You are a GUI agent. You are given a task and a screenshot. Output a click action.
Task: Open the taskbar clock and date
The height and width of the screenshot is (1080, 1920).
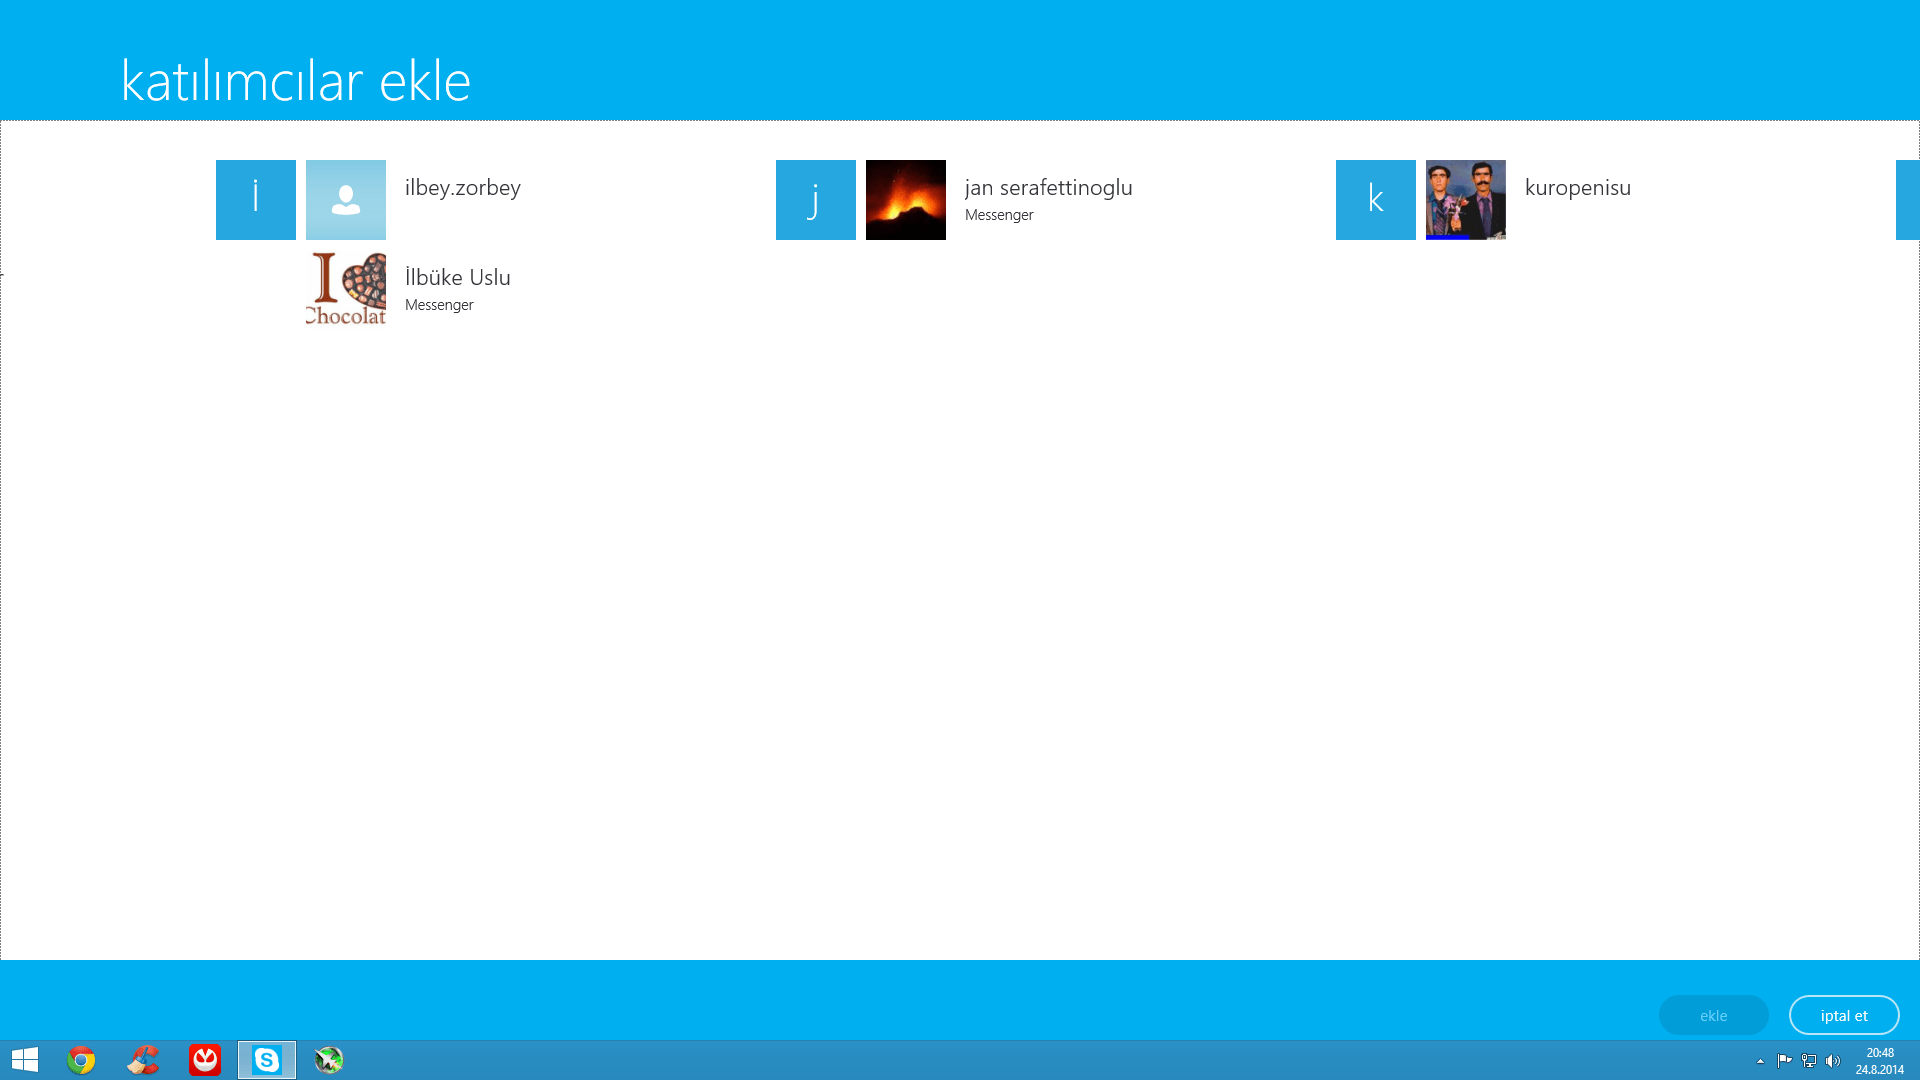tap(1879, 1061)
